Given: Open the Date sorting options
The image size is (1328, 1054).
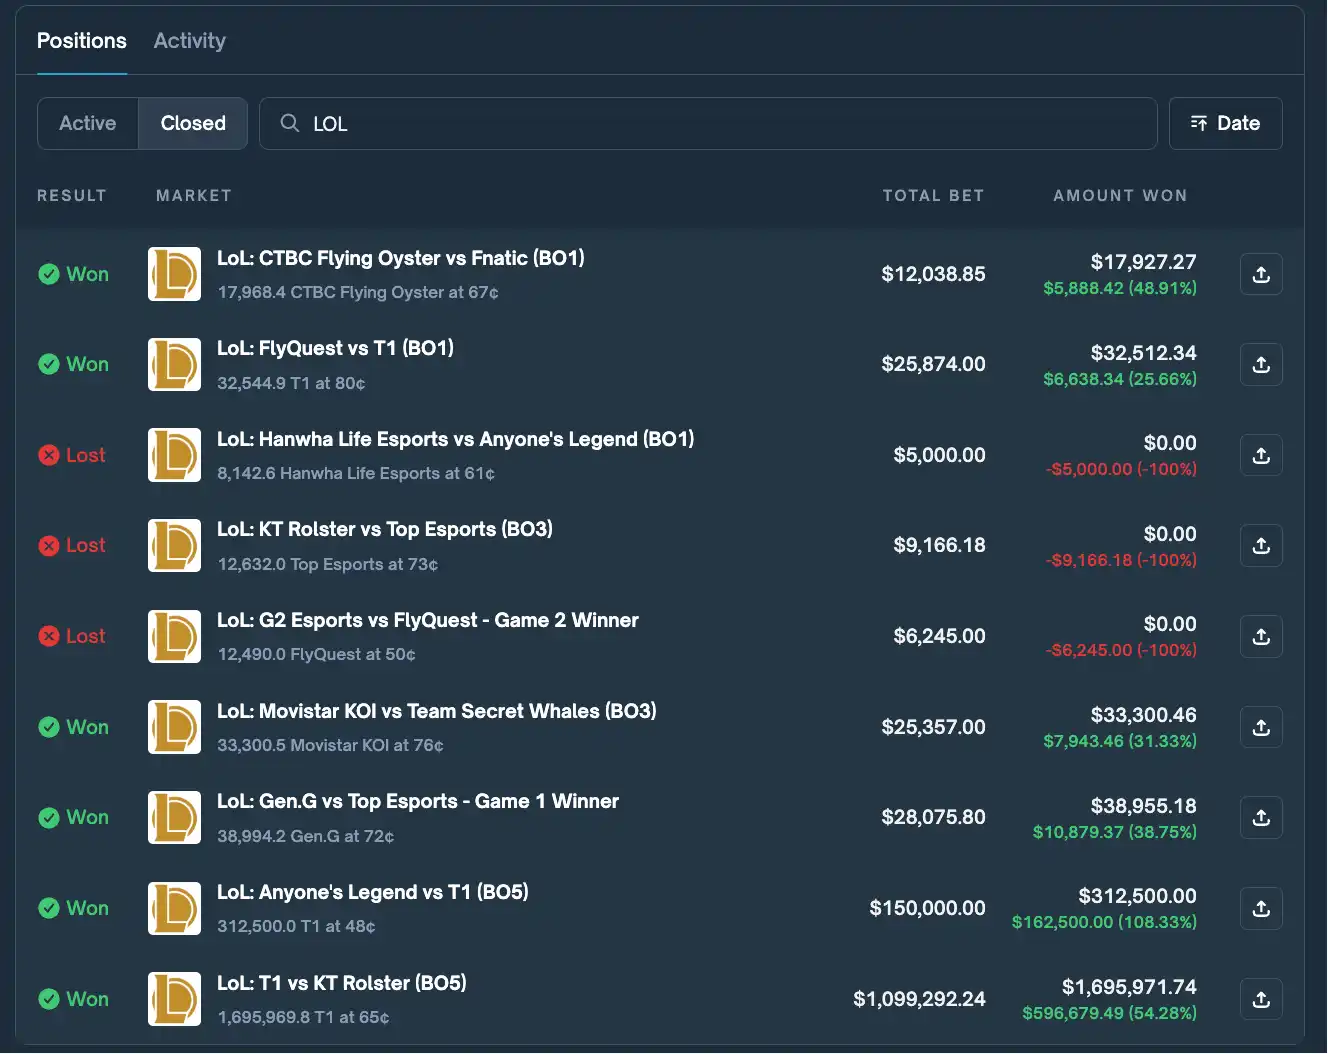Looking at the screenshot, I should pyautogui.click(x=1225, y=123).
